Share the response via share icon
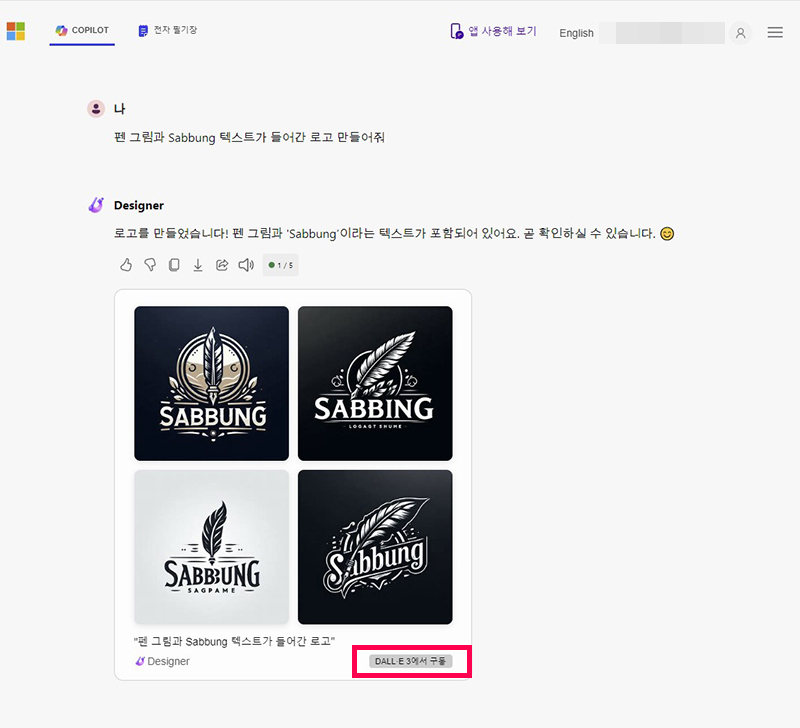 click(x=222, y=265)
